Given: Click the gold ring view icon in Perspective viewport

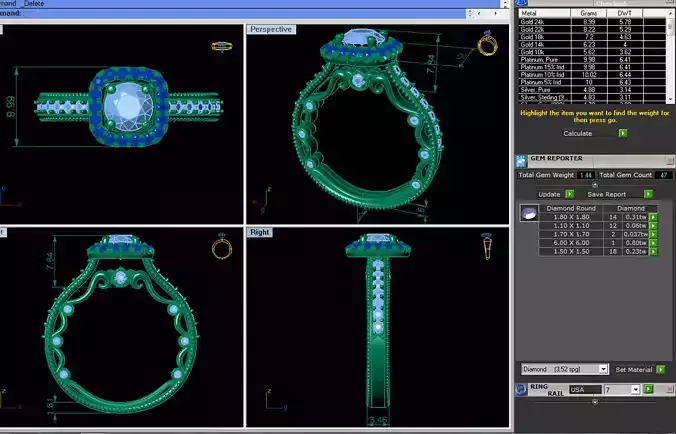Looking at the screenshot, I should [x=488, y=44].
